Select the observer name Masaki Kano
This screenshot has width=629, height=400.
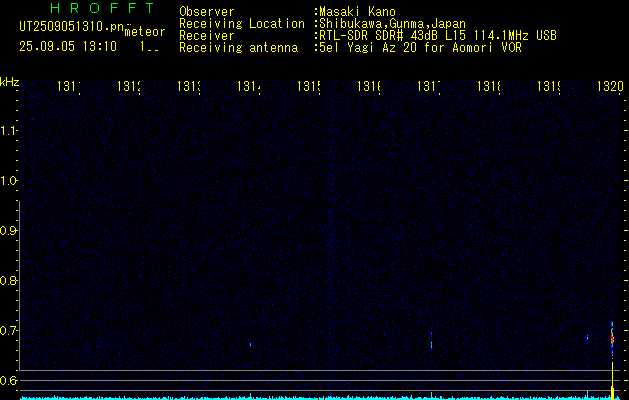click(x=357, y=12)
